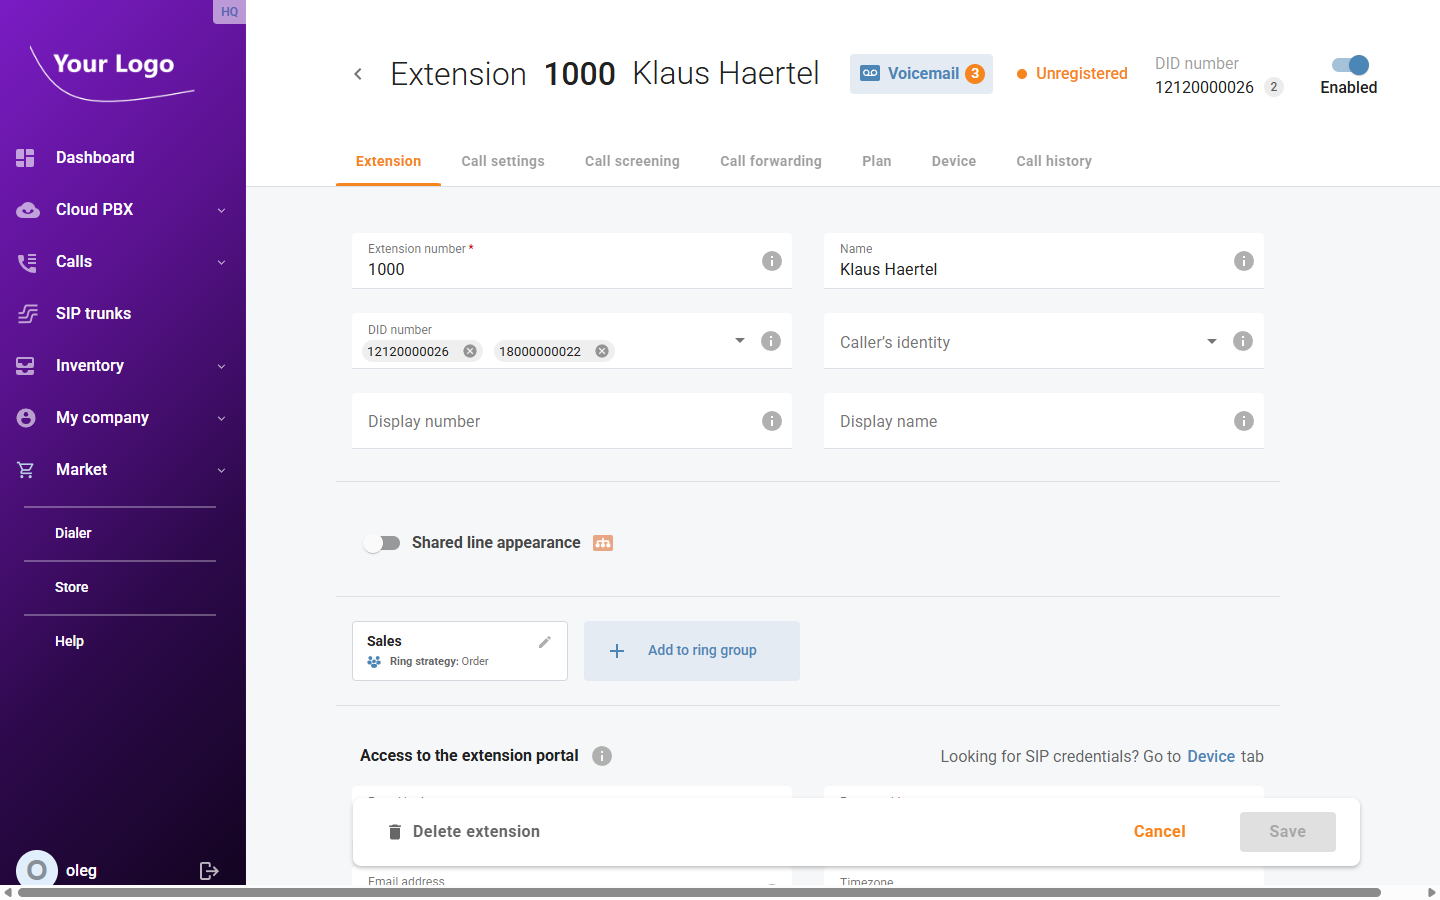The width and height of the screenshot is (1440, 900).
Task: Enable Shared line appearance
Action: 382,542
